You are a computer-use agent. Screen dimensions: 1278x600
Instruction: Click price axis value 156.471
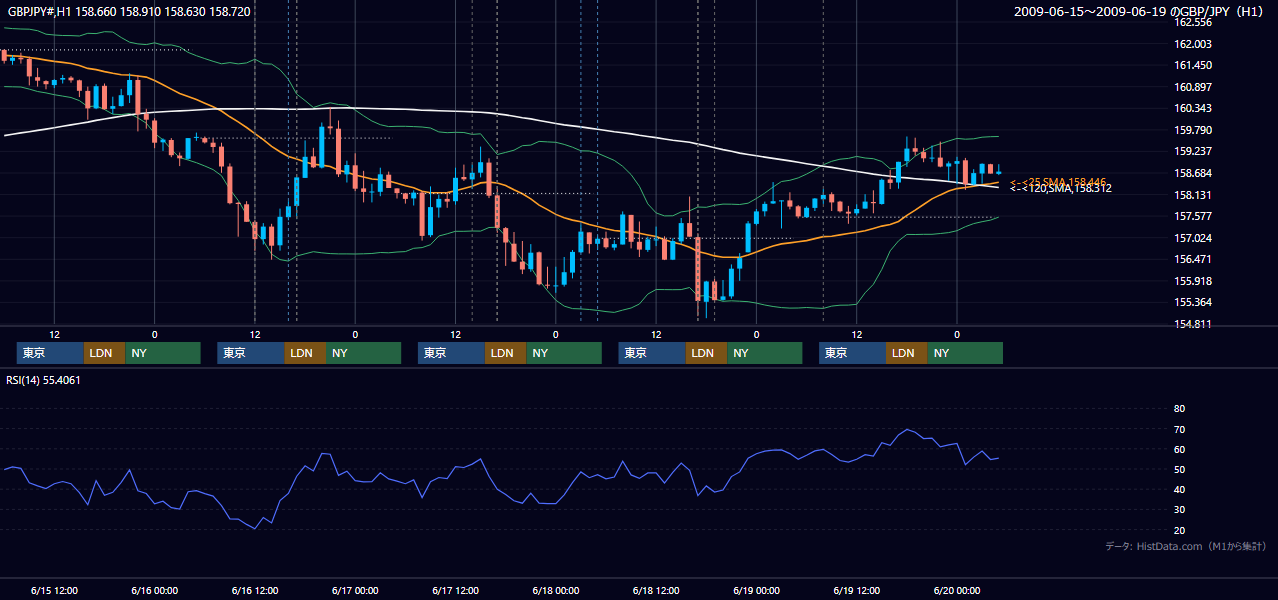tap(1193, 259)
